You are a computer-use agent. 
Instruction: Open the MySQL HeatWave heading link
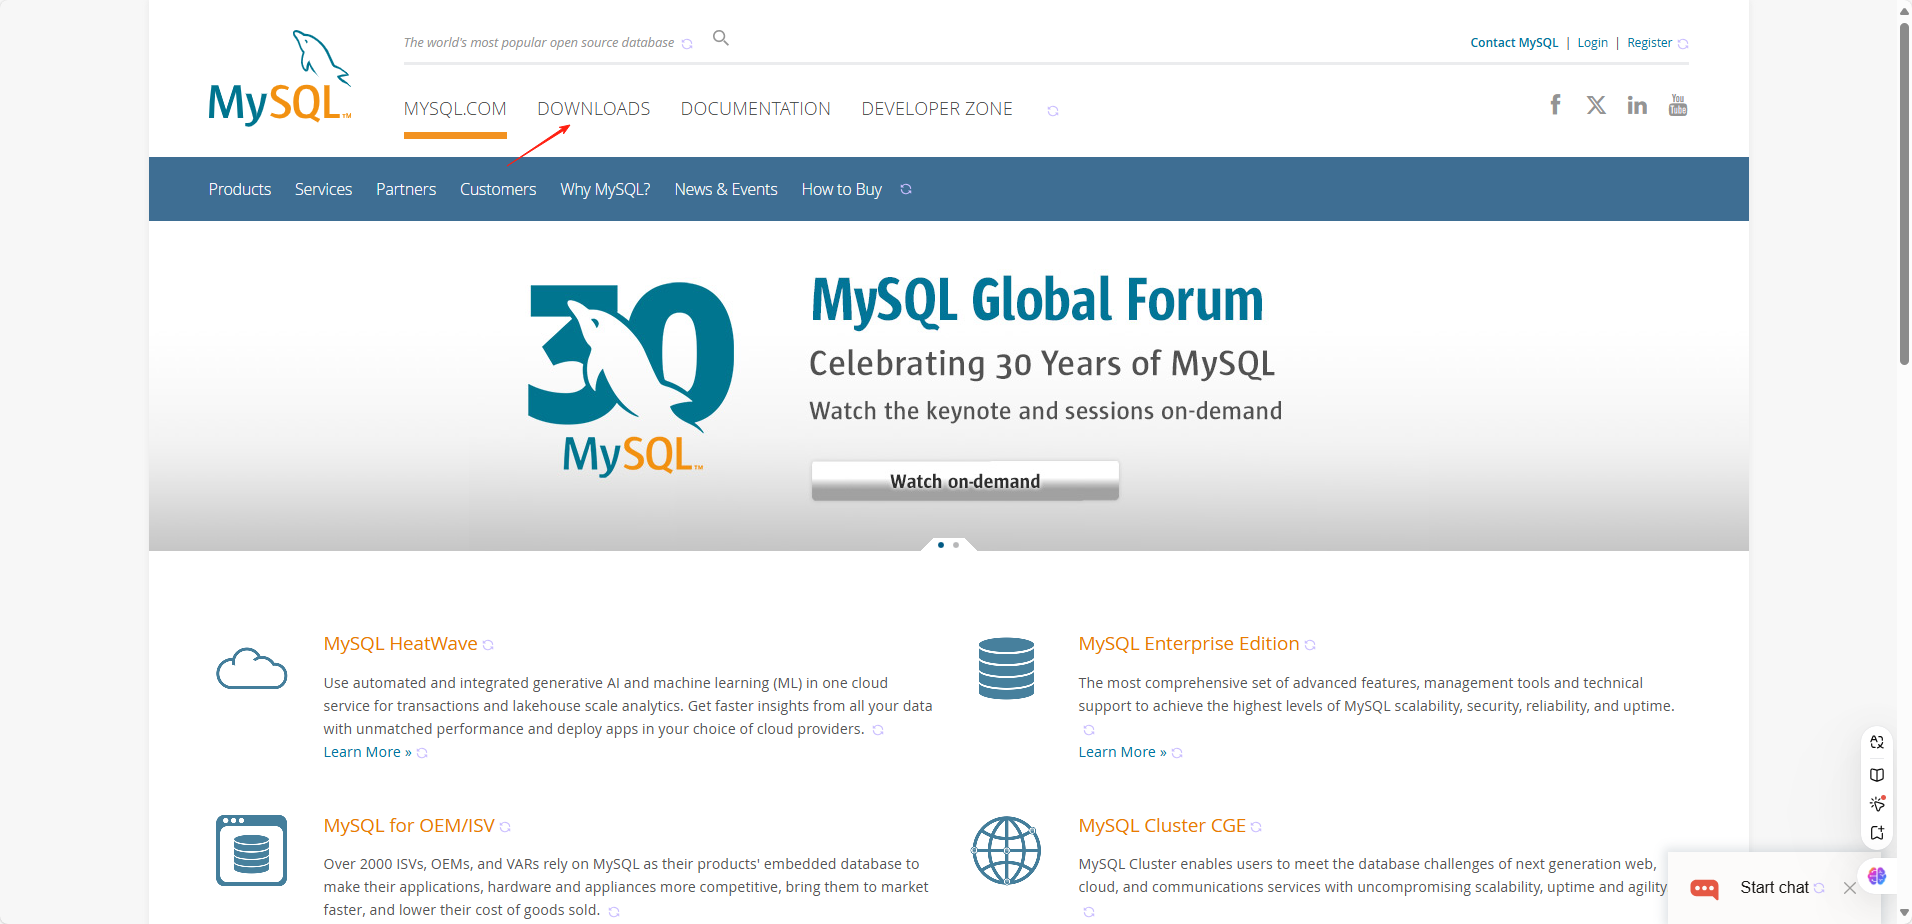[x=400, y=644]
